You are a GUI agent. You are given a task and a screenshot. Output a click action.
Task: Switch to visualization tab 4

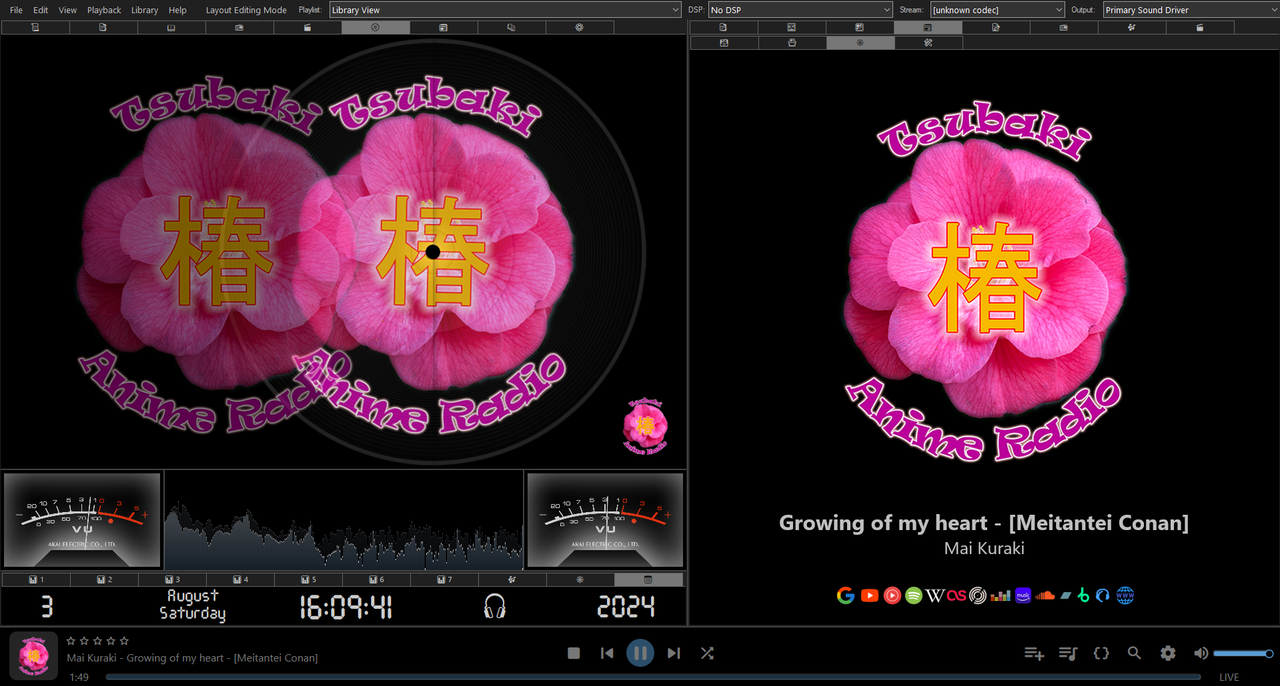pos(240,580)
